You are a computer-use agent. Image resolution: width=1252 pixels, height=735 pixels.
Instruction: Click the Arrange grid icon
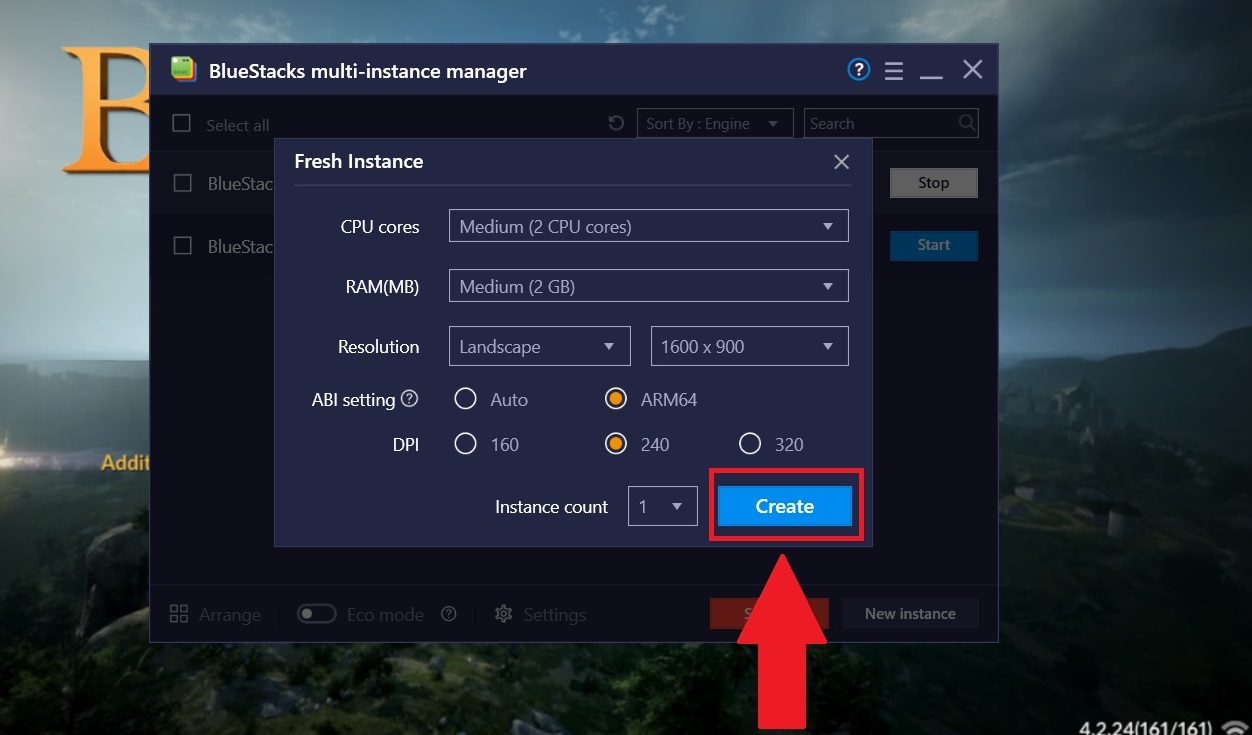179,614
